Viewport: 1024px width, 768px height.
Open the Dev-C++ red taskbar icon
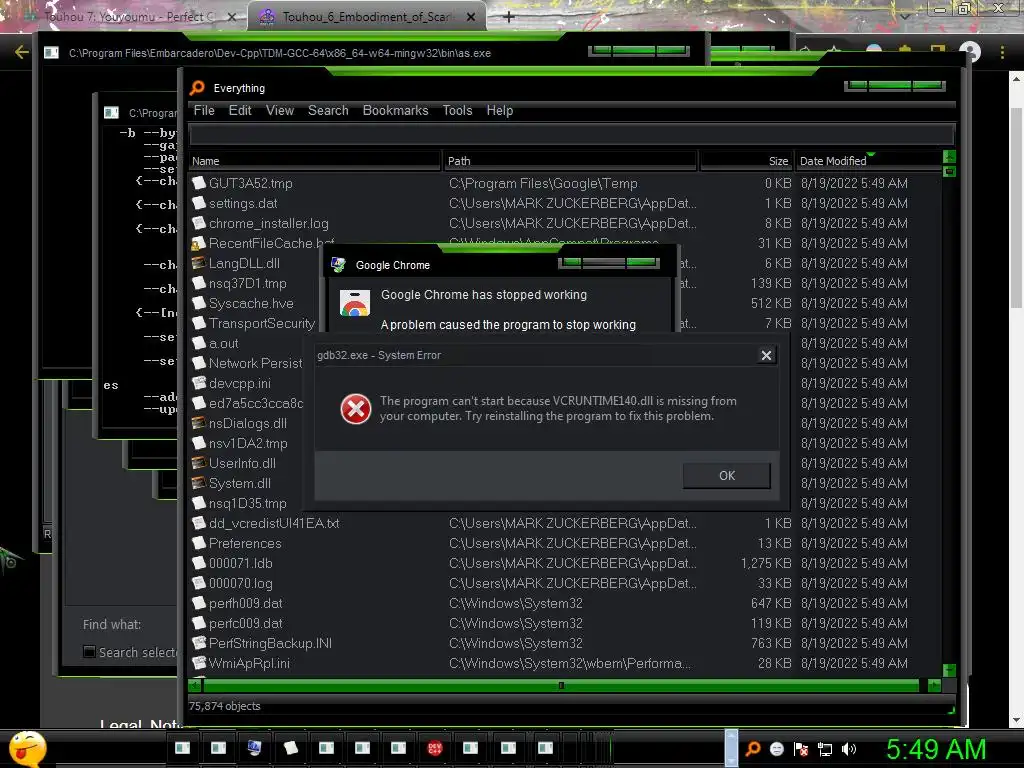pos(434,748)
